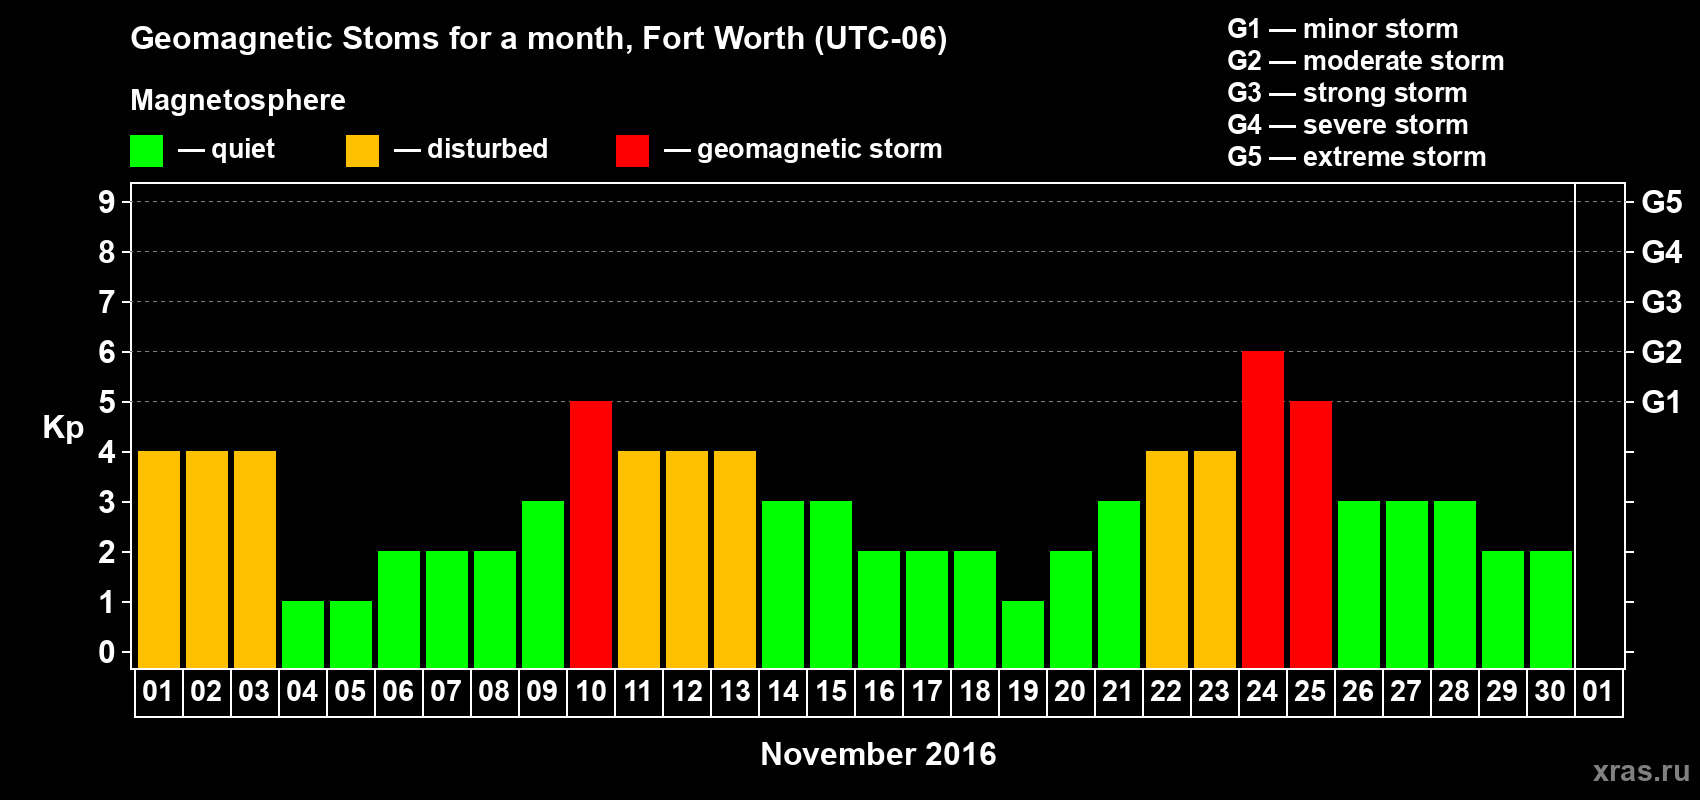Click the green quiet legend swatch
Viewport: 1700px width, 800px height.
(146, 151)
